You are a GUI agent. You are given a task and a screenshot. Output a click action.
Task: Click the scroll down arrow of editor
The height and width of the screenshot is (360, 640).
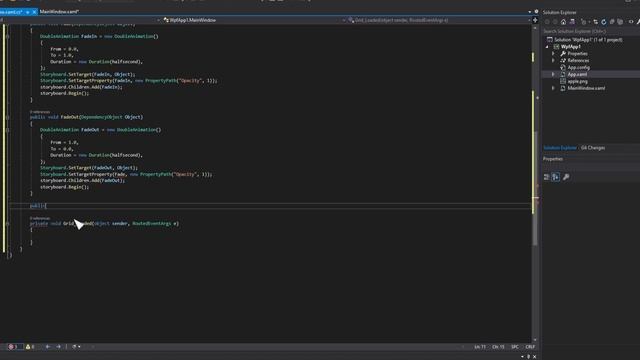pos(535,340)
